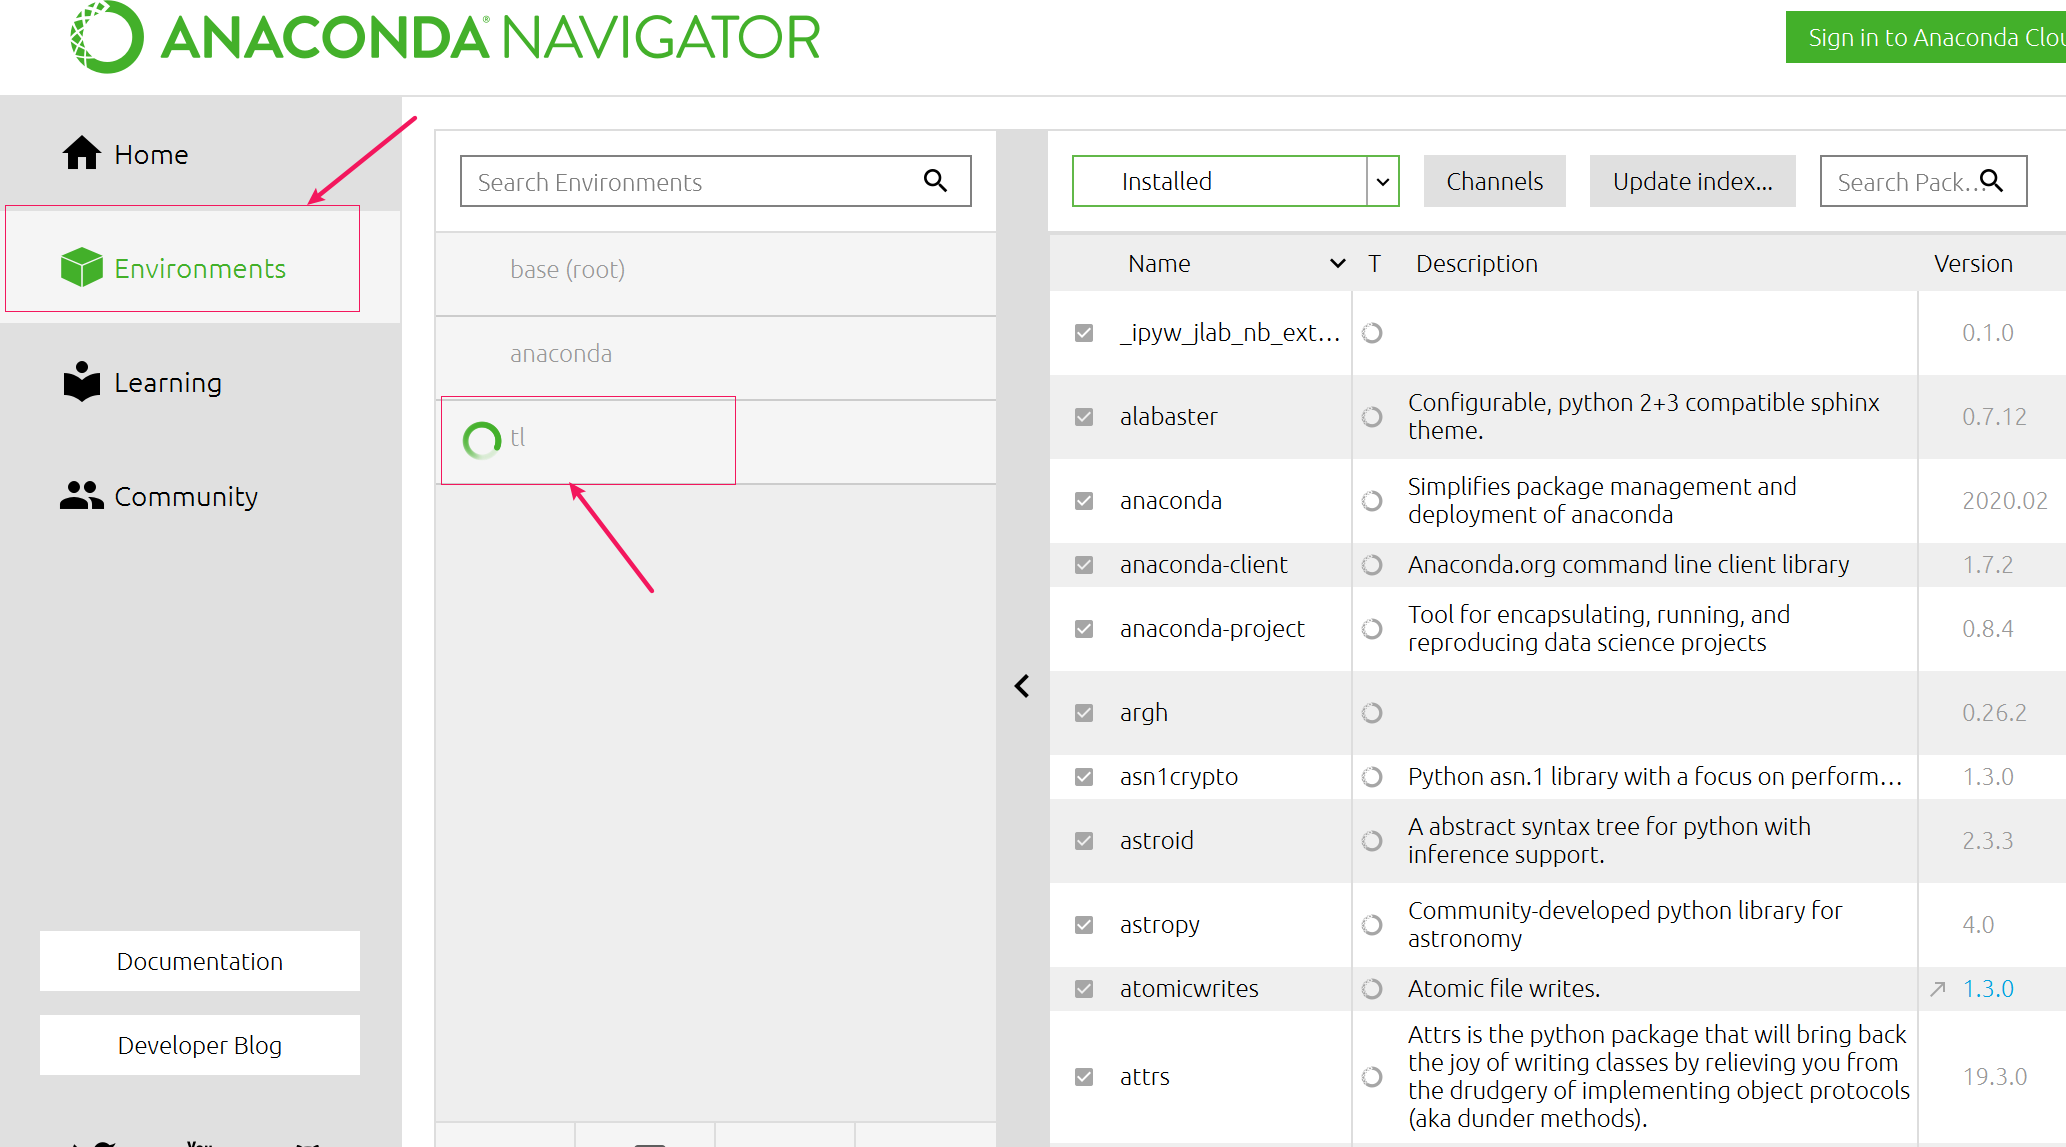Click the Search Packages magnifier icon
This screenshot has height=1147, width=2066.
tap(1991, 181)
